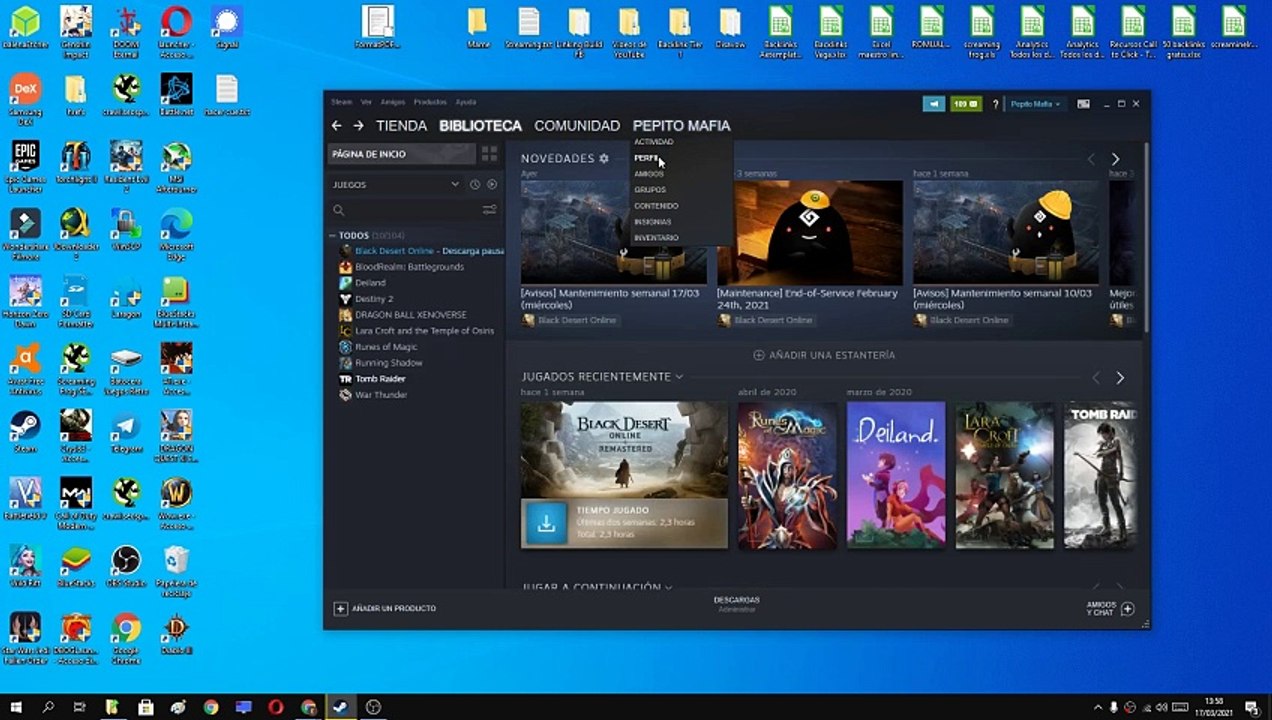Click the Página de inicio button
The height and width of the screenshot is (720, 1272).
(x=402, y=154)
